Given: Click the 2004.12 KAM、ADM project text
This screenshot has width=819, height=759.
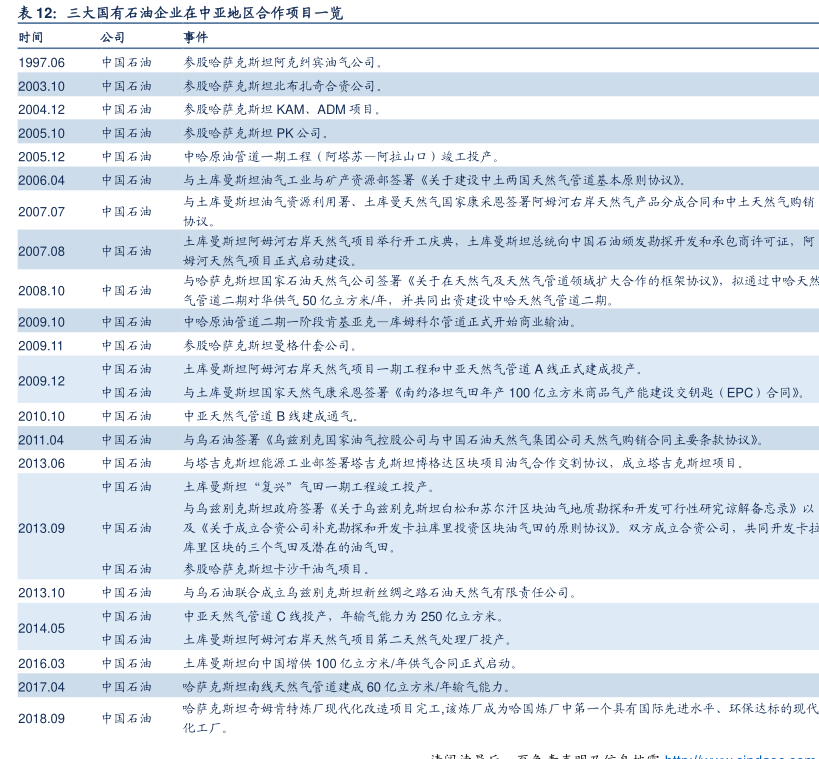Looking at the screenshot, I should (282, 109).
